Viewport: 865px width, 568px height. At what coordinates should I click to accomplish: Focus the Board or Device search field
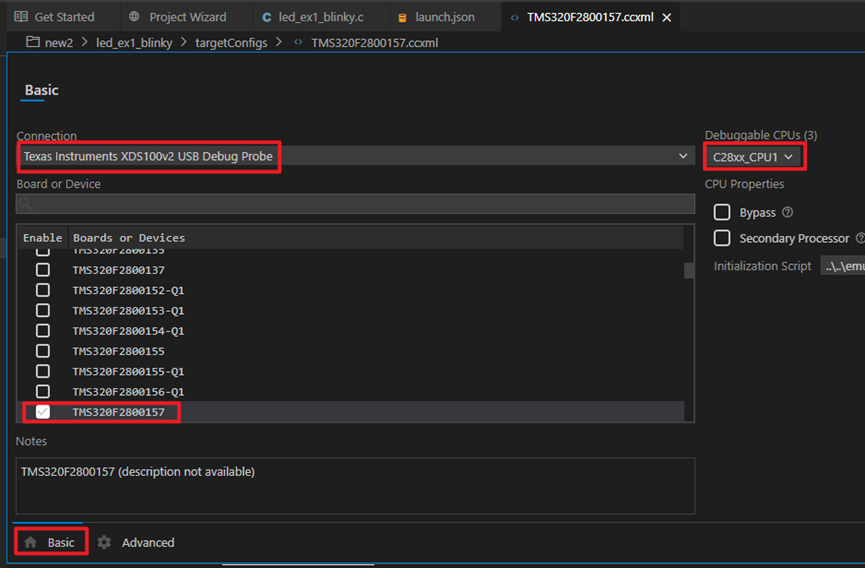tap(355, 203)
